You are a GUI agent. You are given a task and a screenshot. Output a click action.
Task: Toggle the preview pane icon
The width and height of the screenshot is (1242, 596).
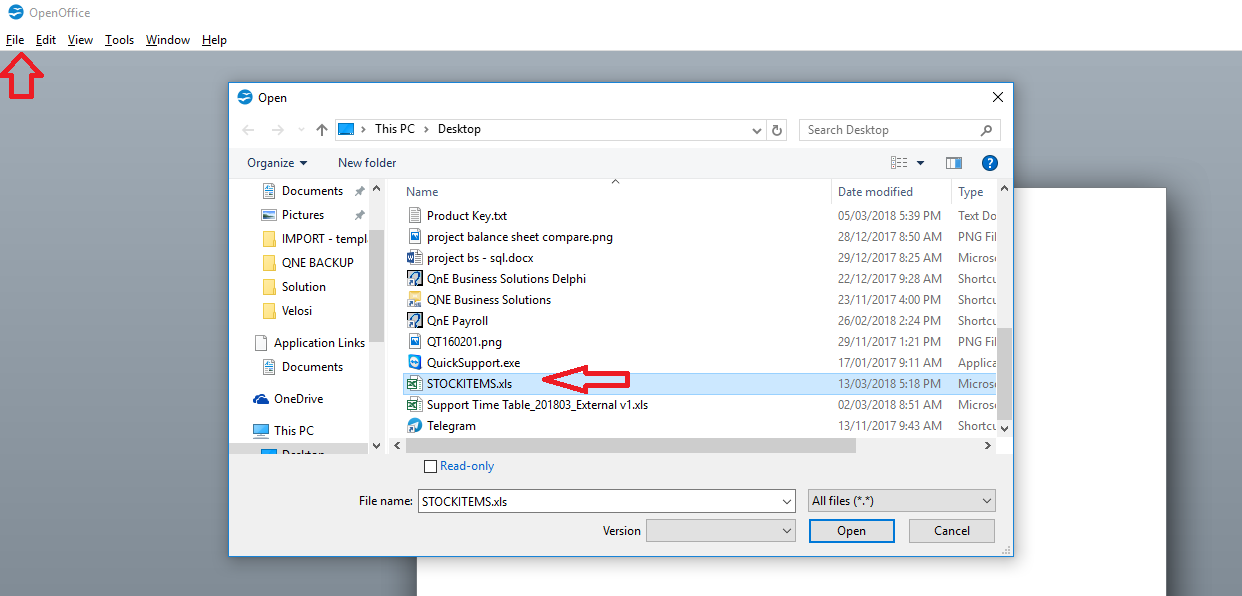point(953,163)
